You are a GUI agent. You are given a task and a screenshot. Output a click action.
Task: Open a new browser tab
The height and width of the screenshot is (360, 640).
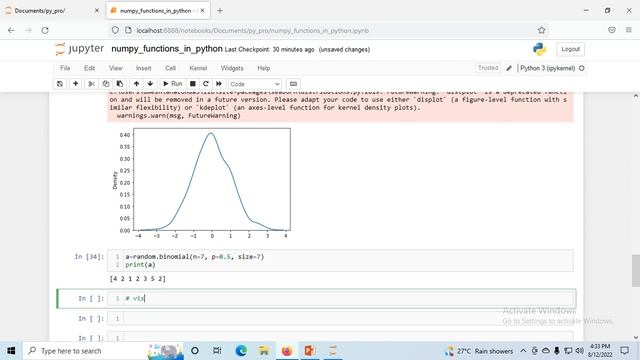coord(220,11)
